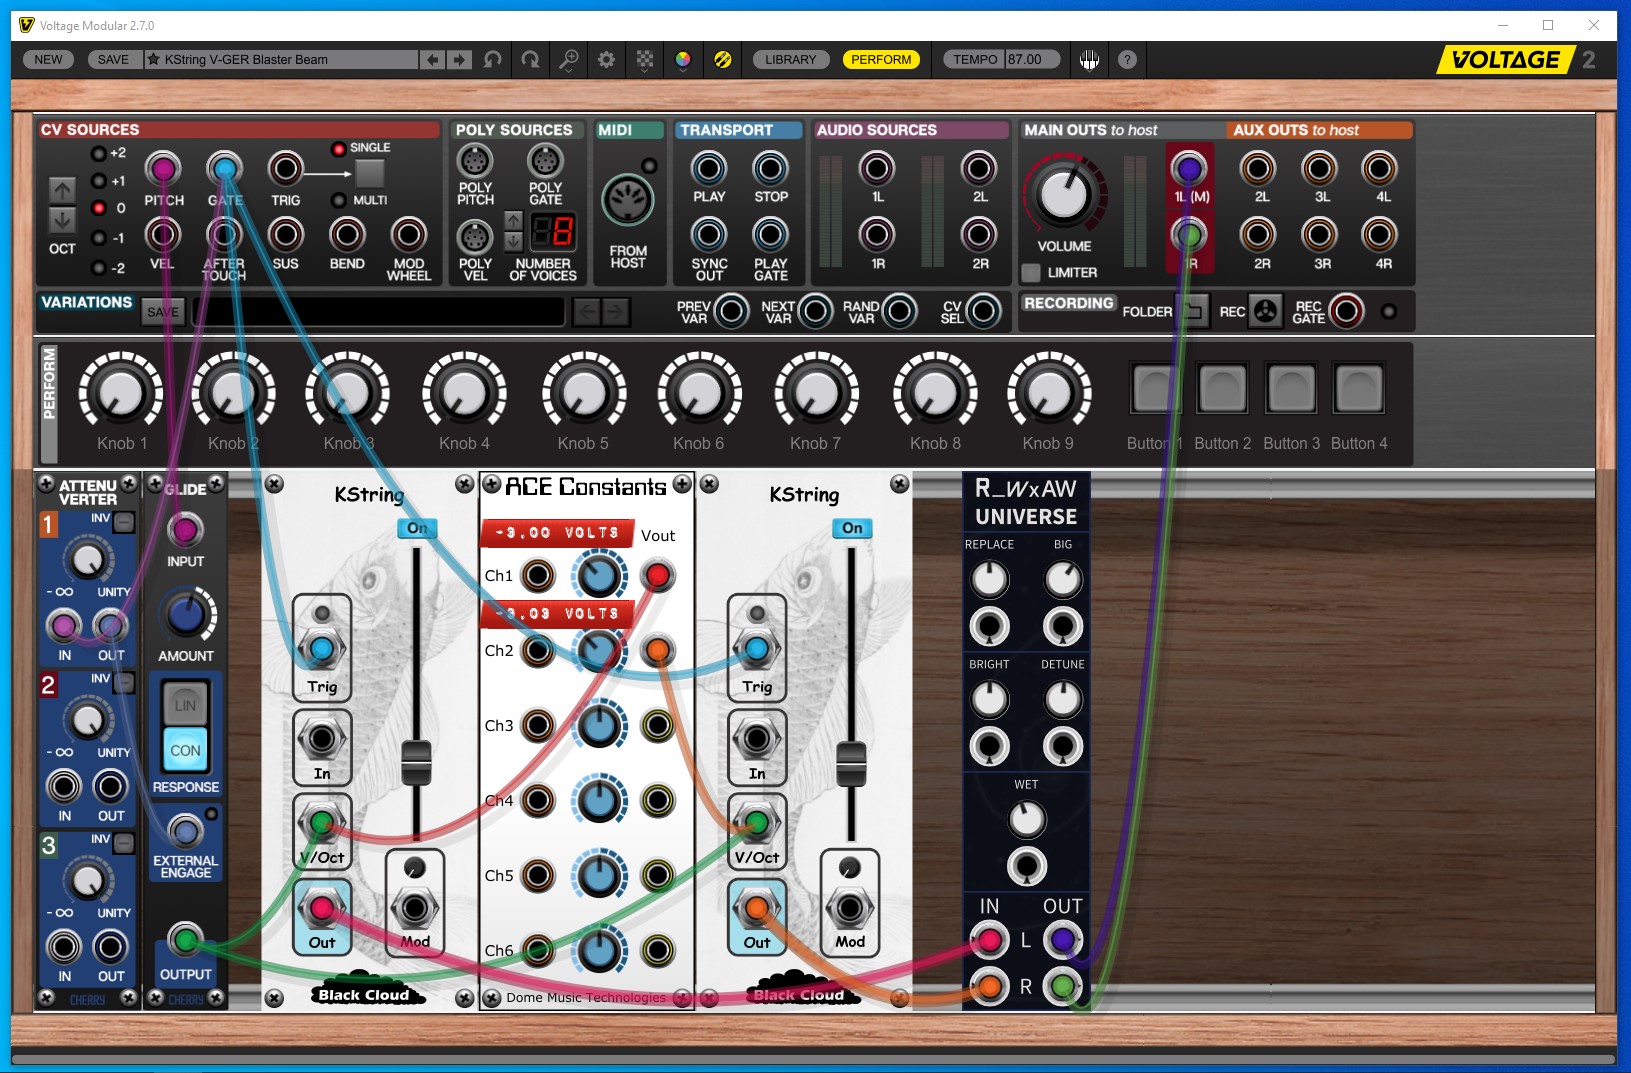This screenshot has height=1073, width=1631.
Task: Click the Glide AMOUNT knob
Action: [185, 615]
